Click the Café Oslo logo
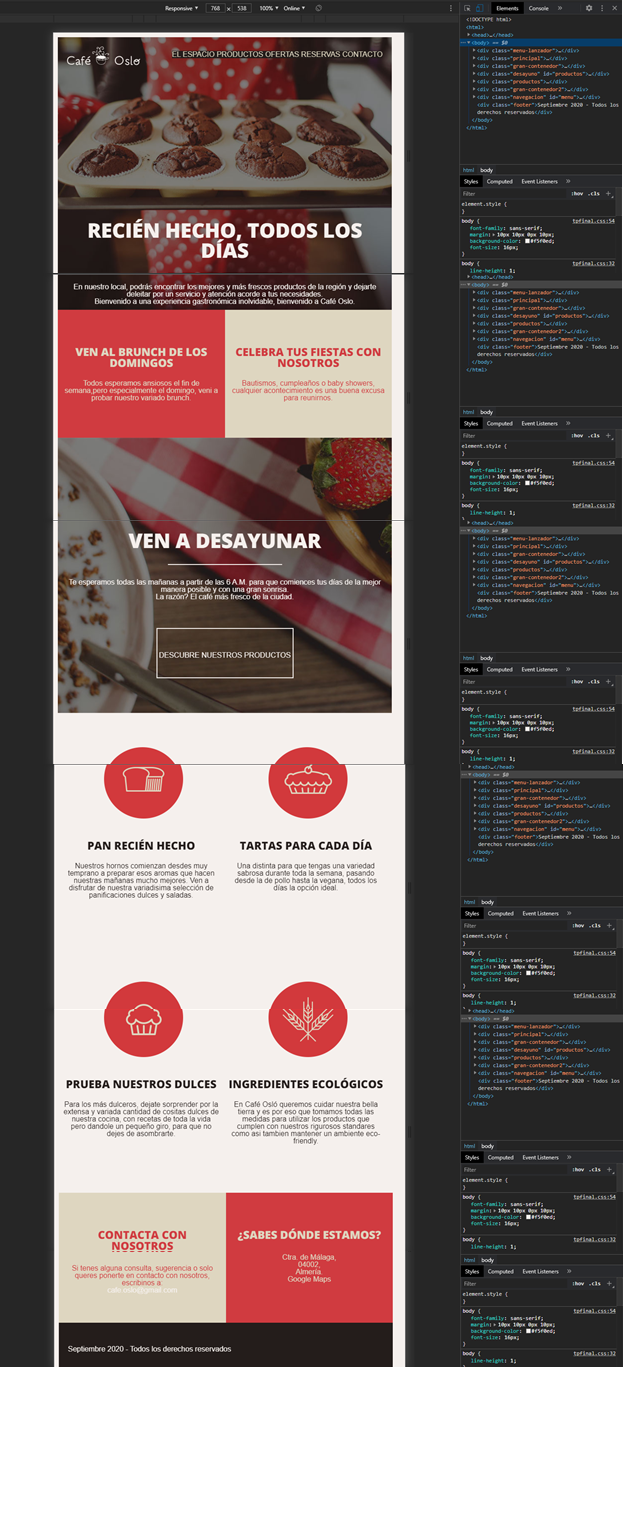This screenshot has height=1533, width=624. coord(104,59)
